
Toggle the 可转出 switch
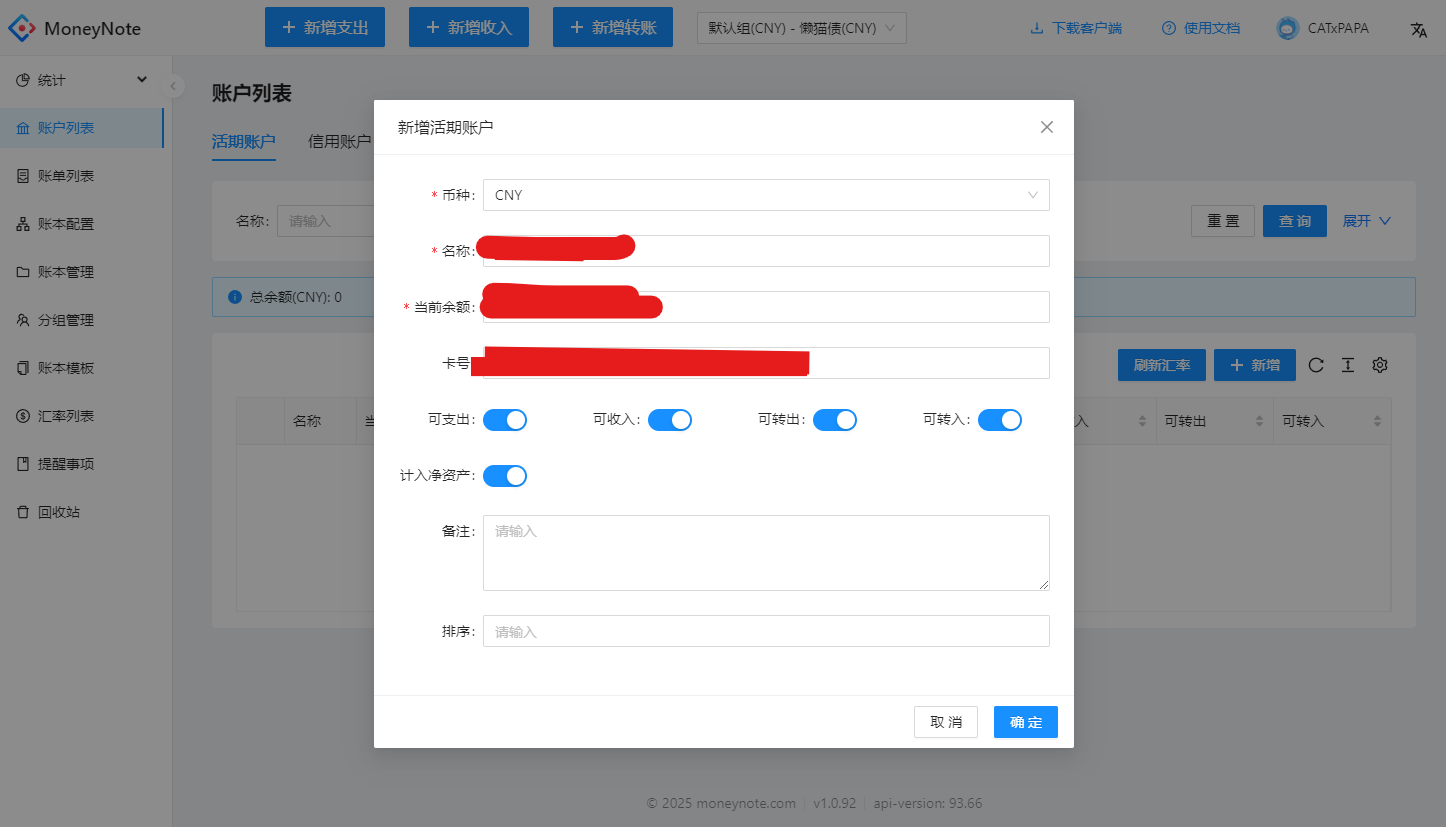point(835,420)
